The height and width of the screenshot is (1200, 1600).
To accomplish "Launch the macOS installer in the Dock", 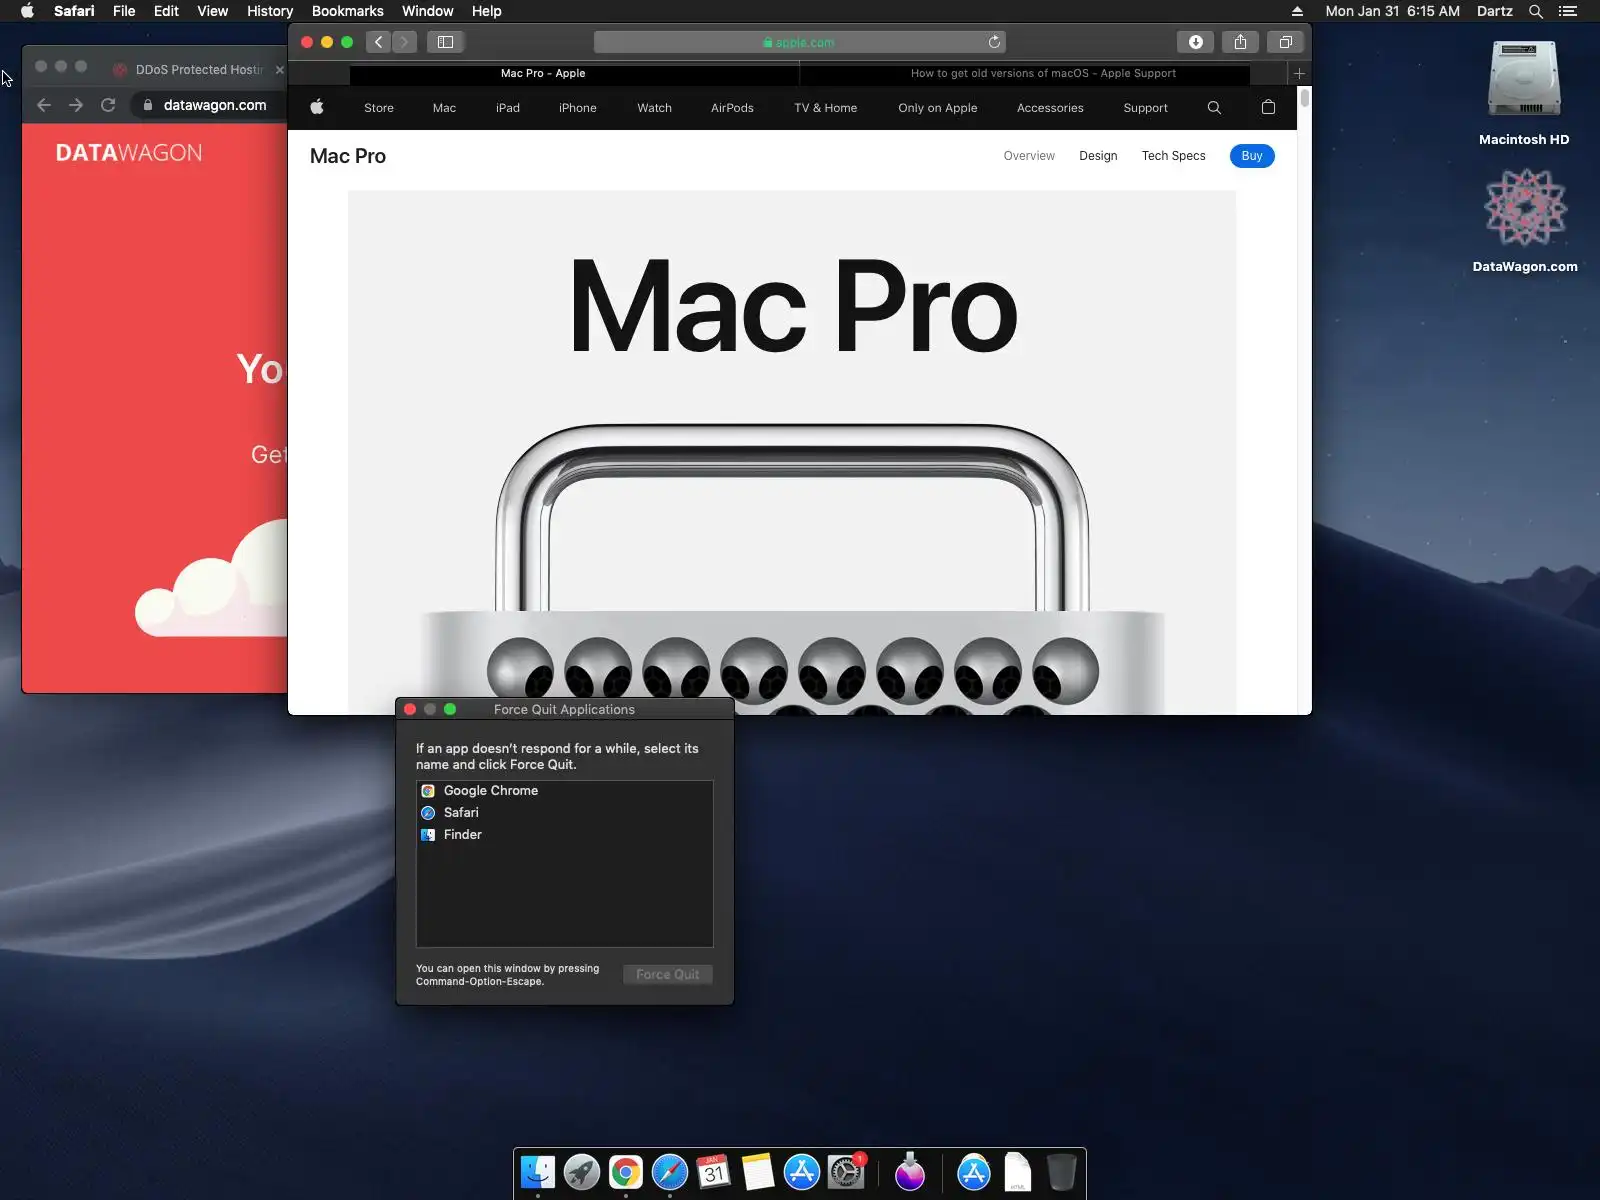I will tap(910, 1172).
